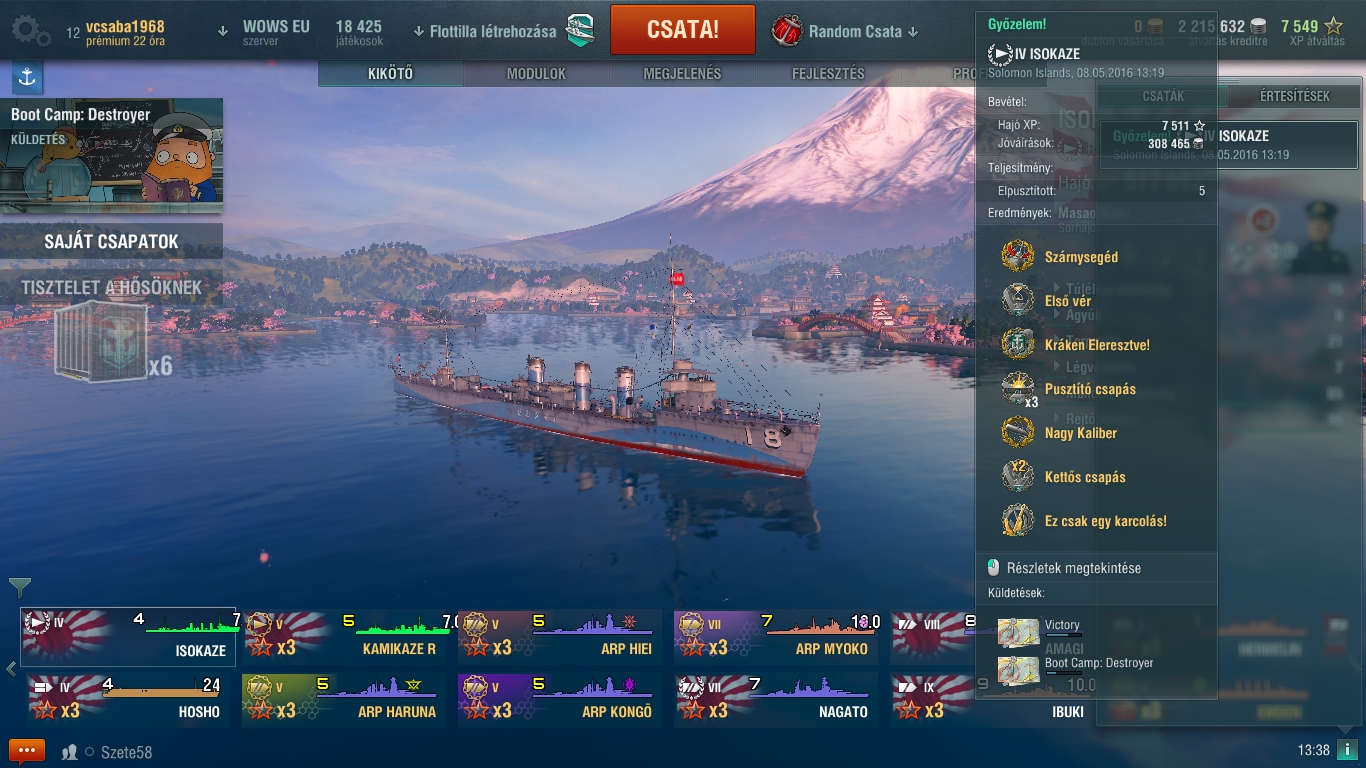Open the settings gear menu
This screenshot has height=768, width=1366.
pos(30,31)
